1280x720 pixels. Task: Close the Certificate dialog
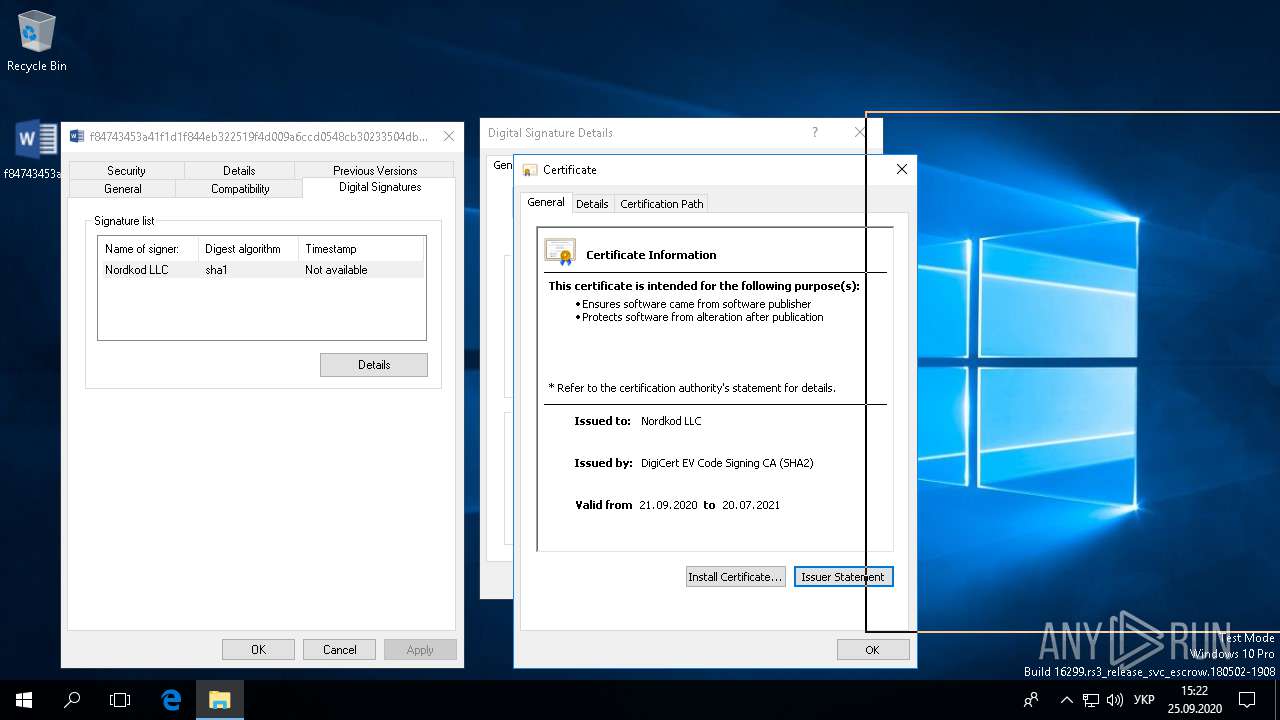901,170
